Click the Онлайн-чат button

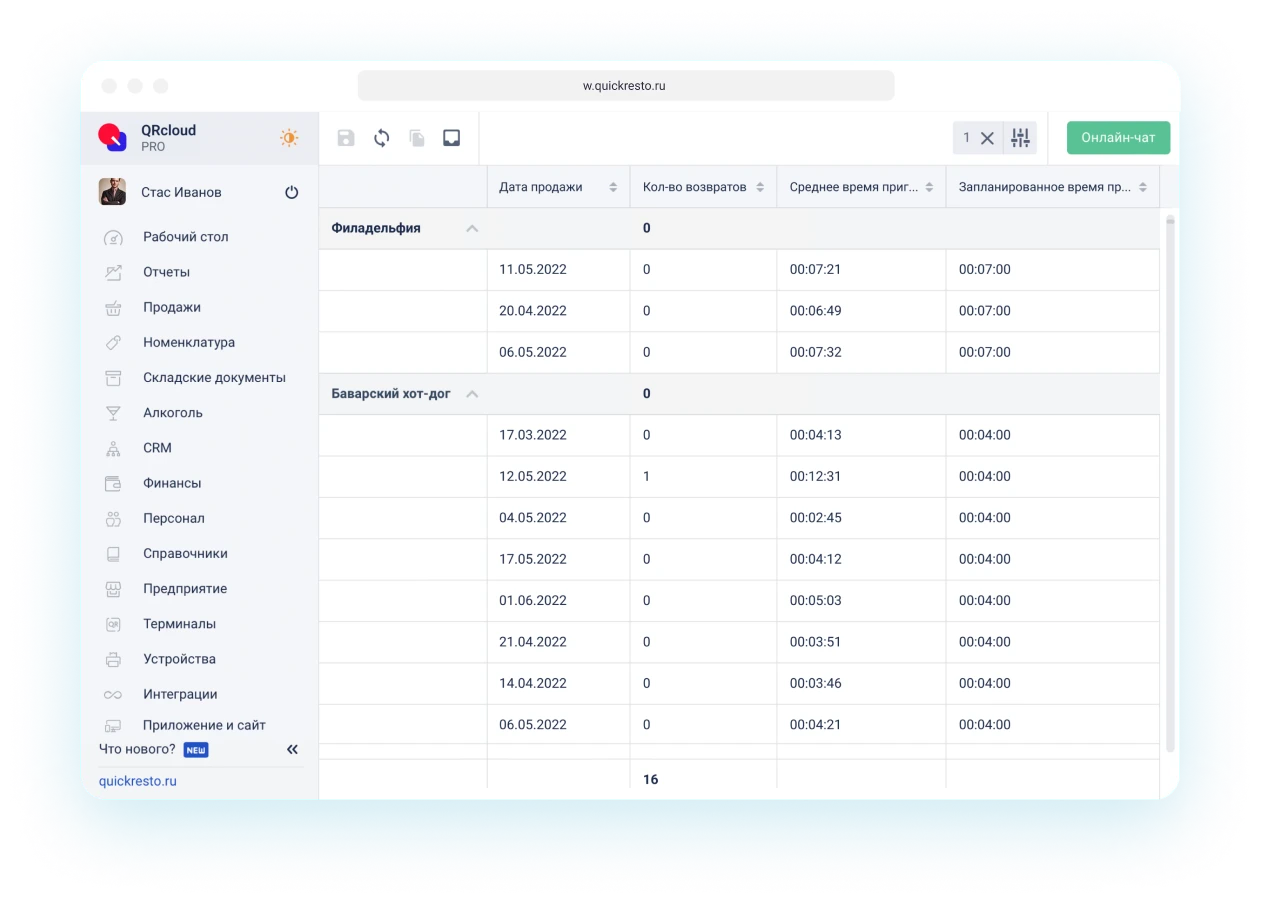1118,138
